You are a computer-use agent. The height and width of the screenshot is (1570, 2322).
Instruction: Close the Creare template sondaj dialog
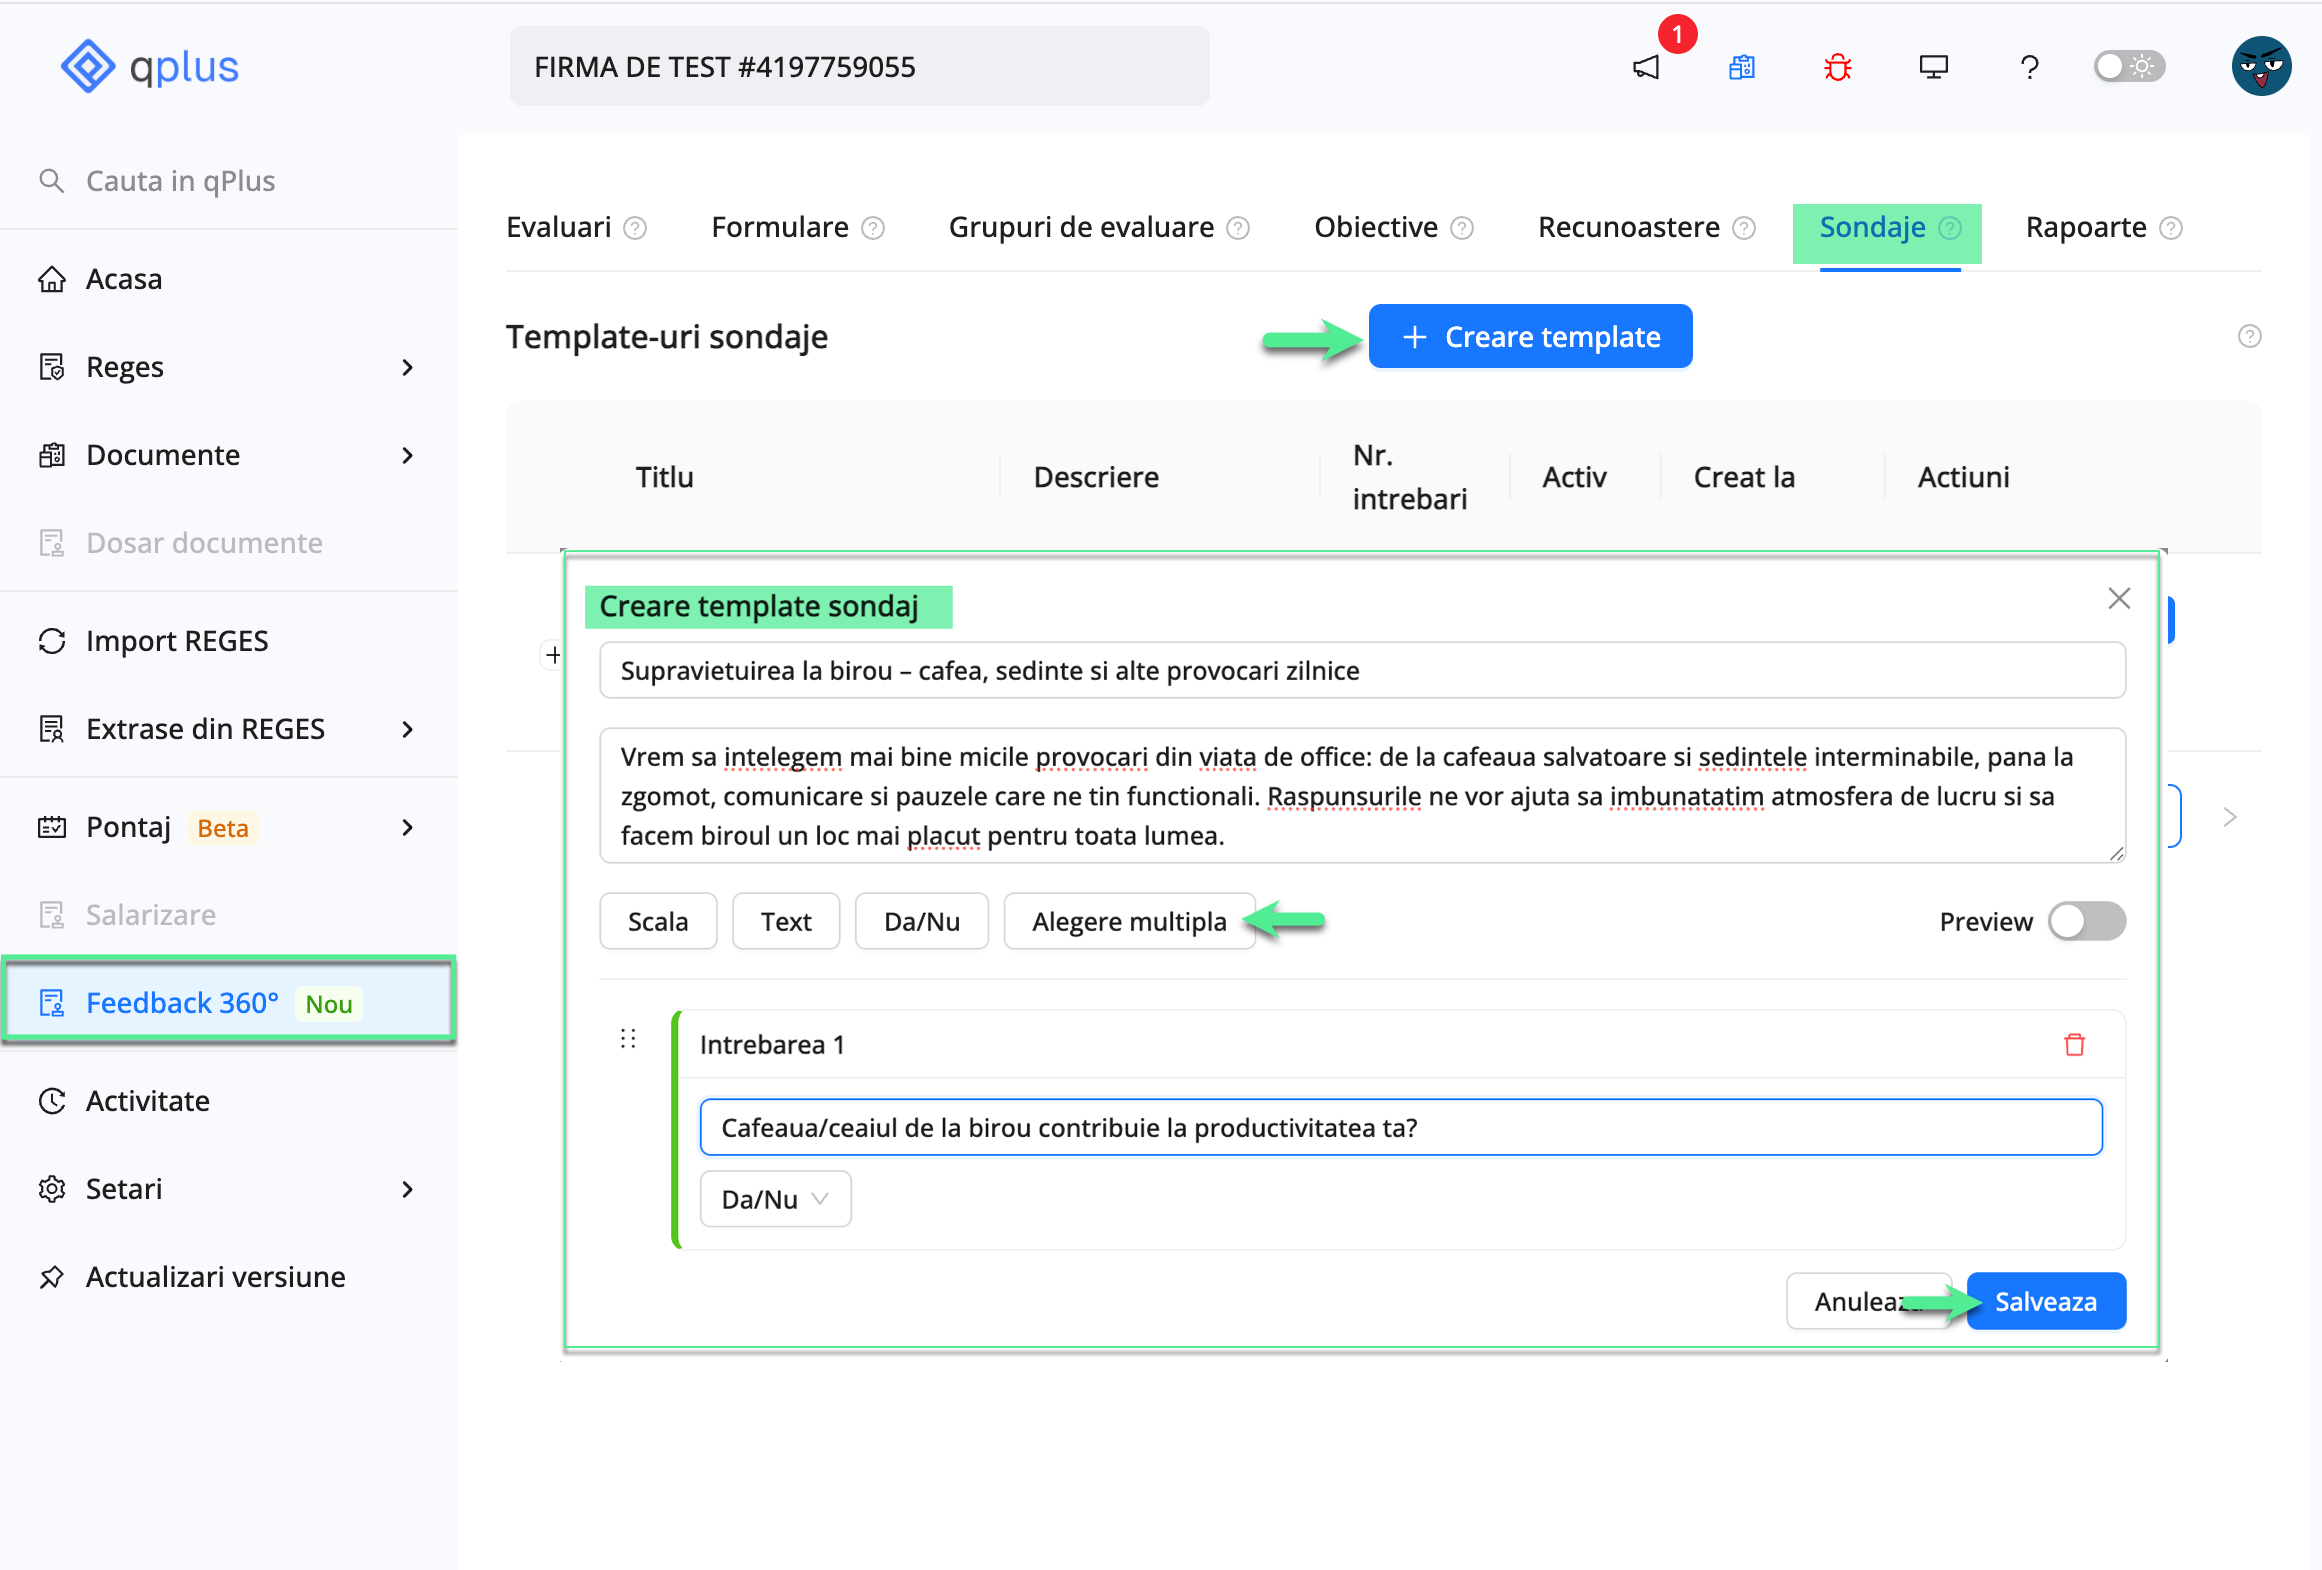click(2119, 598)
